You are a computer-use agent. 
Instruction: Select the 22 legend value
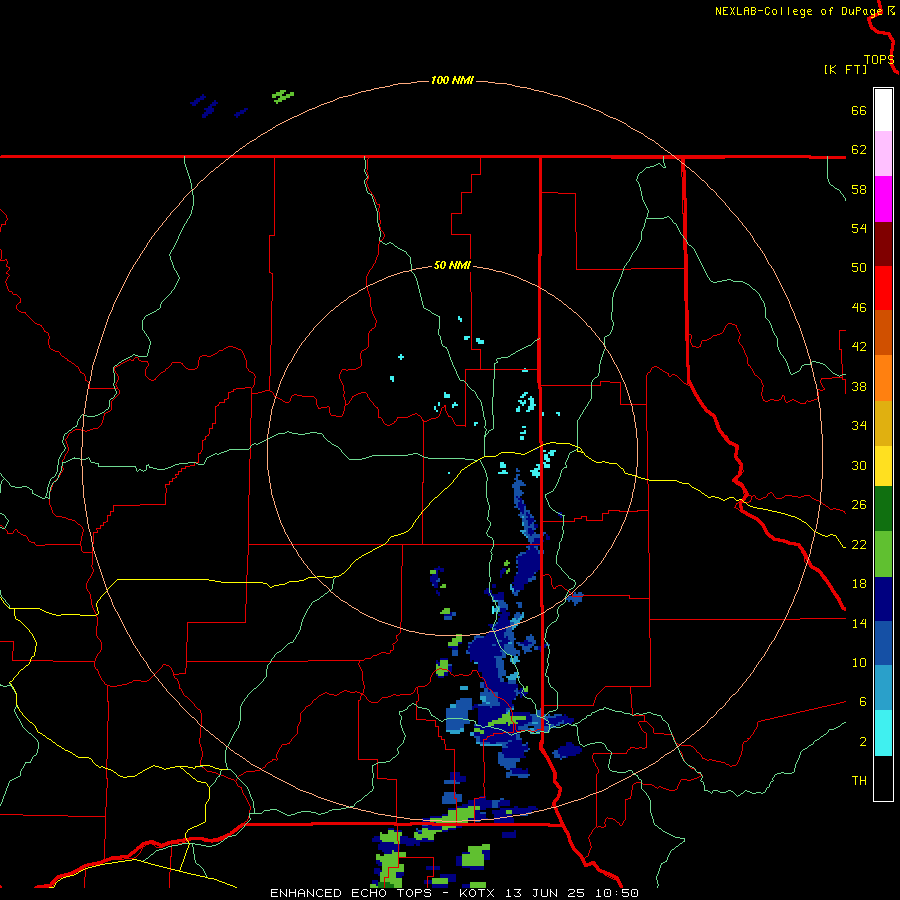(859, 545)
